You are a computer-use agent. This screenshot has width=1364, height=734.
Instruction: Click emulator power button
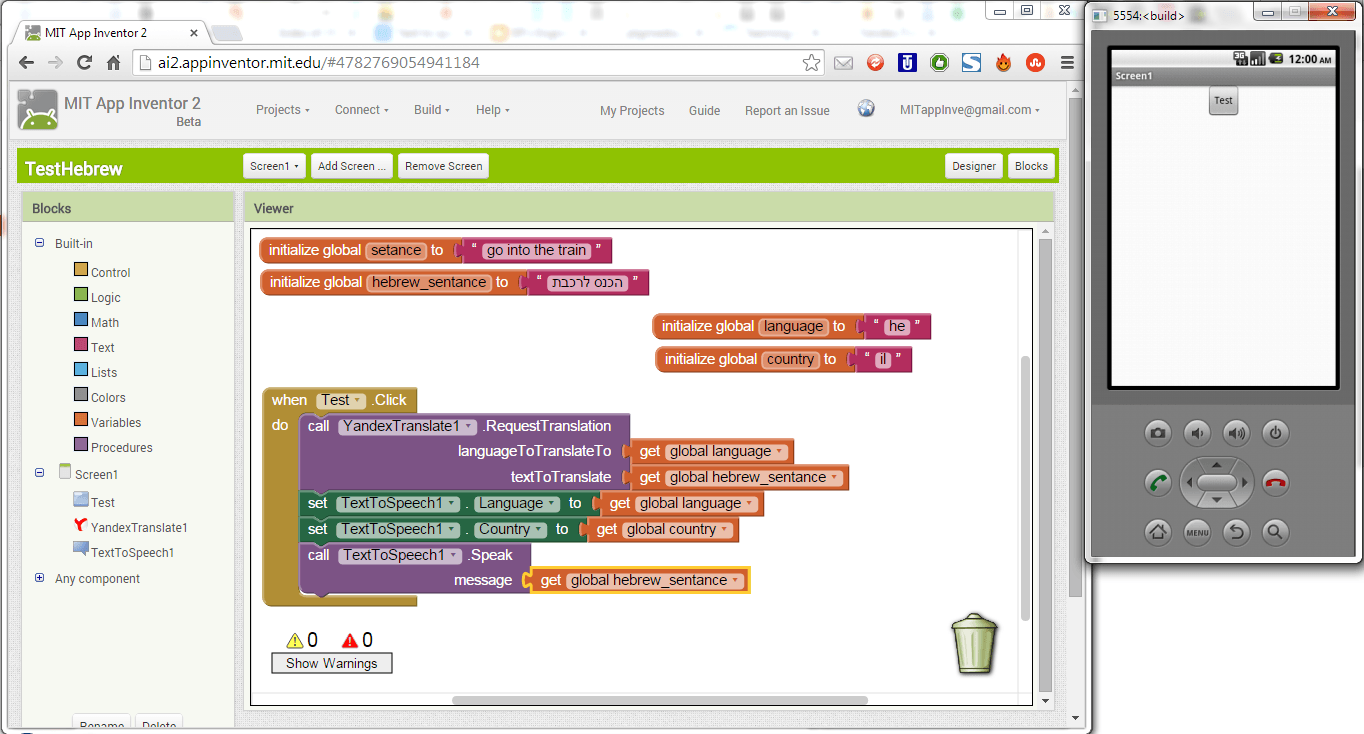coord(1275,433)
